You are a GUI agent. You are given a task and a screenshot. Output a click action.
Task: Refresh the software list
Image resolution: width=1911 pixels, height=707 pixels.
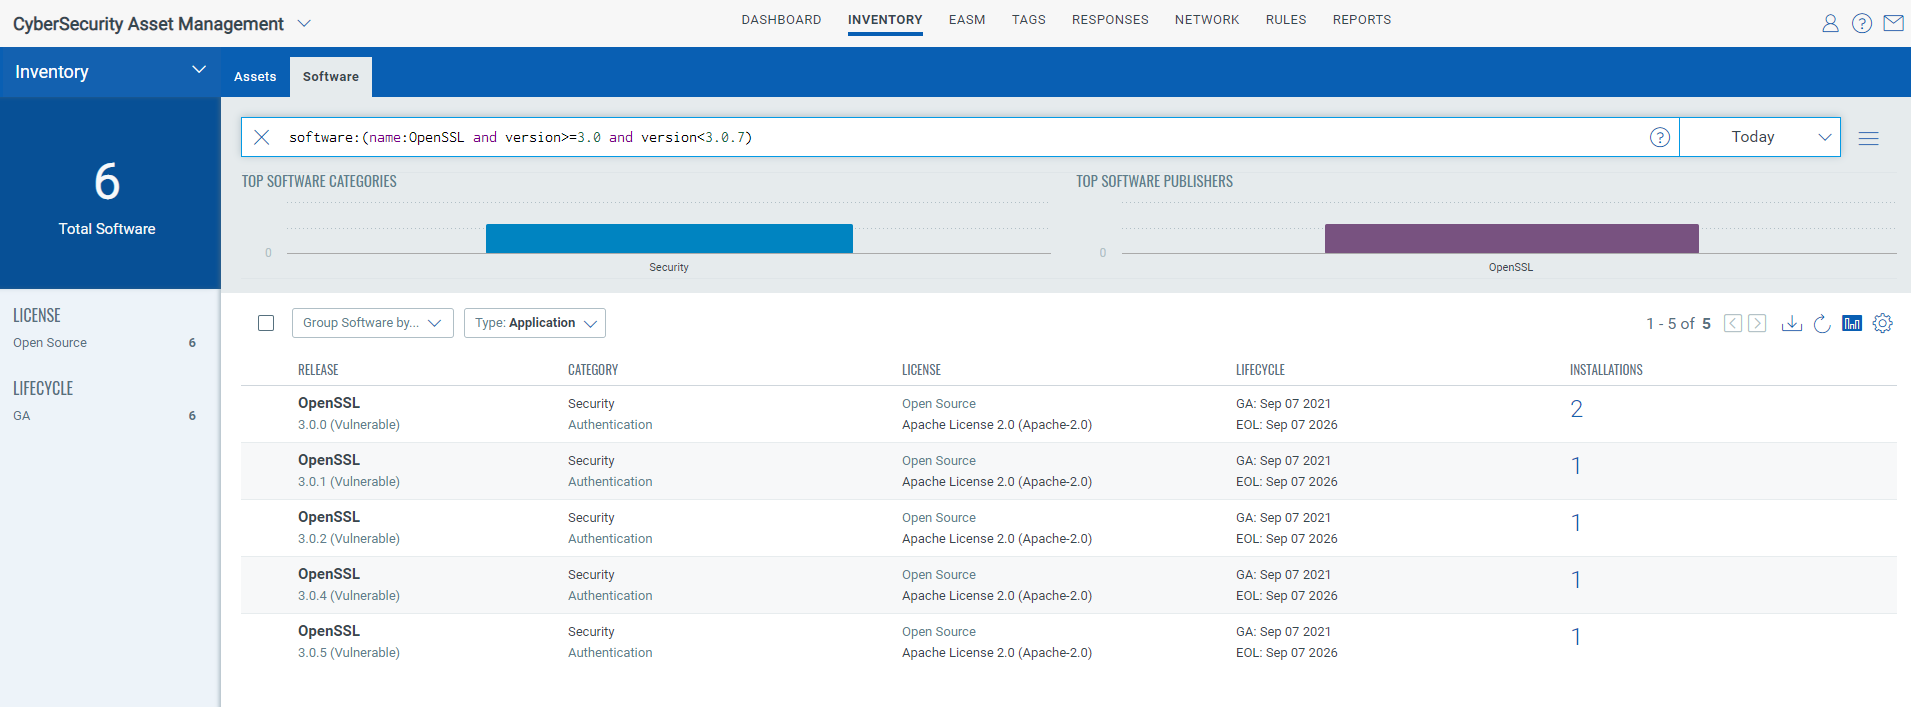click(x=1822, y=323)
